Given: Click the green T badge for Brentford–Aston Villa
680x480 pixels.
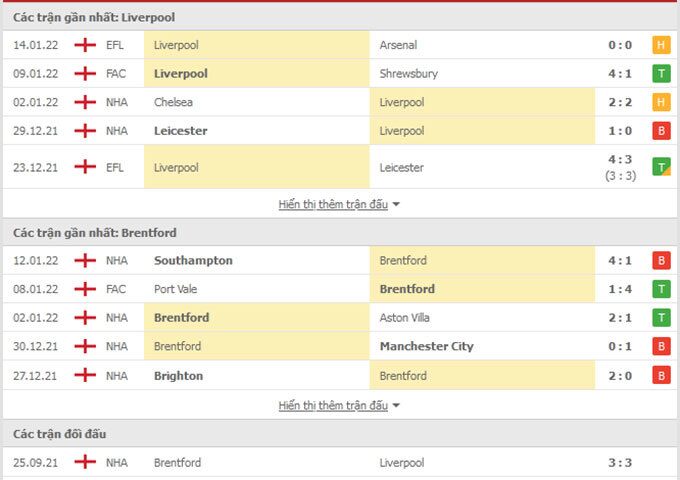Looking at the screenshot, I should (x=660, y=318).
